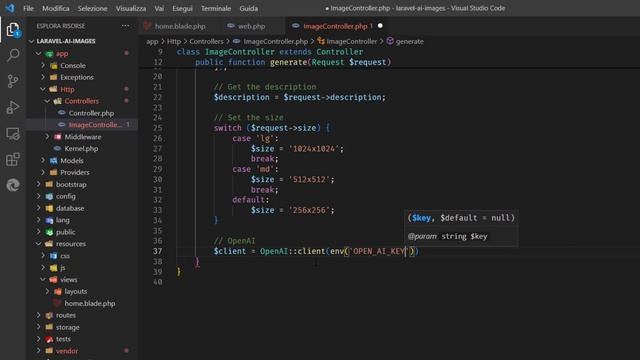
Task: Click the Http breadcrumb segment
Action: (173, 41)
